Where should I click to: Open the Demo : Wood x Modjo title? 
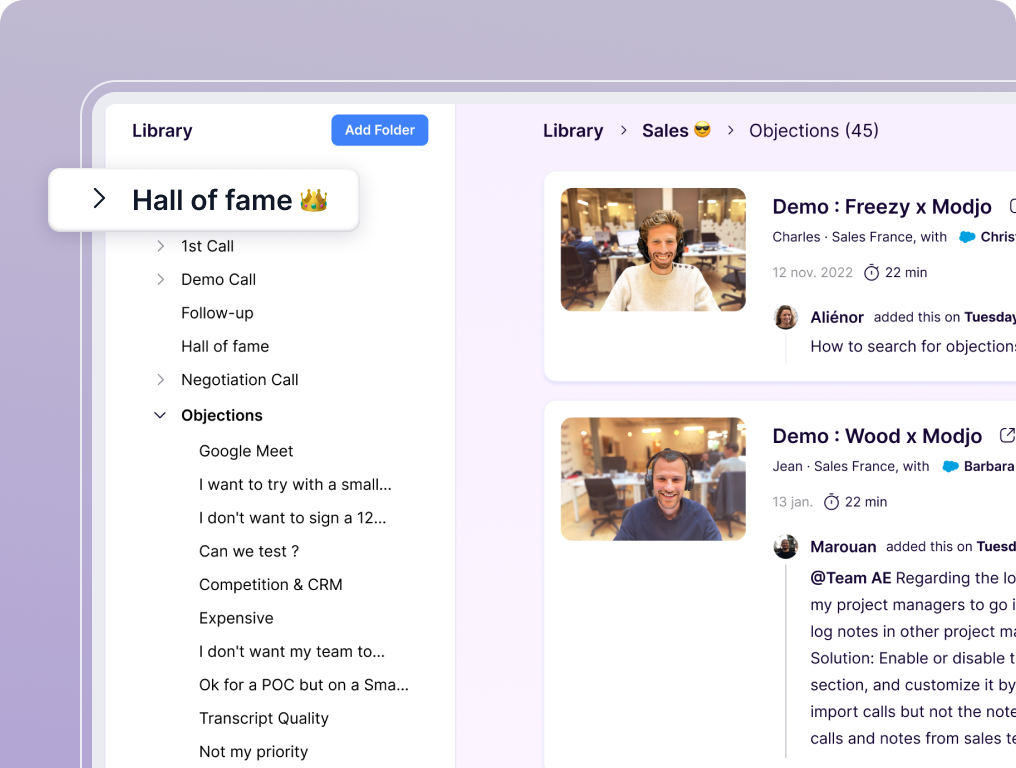877,436
